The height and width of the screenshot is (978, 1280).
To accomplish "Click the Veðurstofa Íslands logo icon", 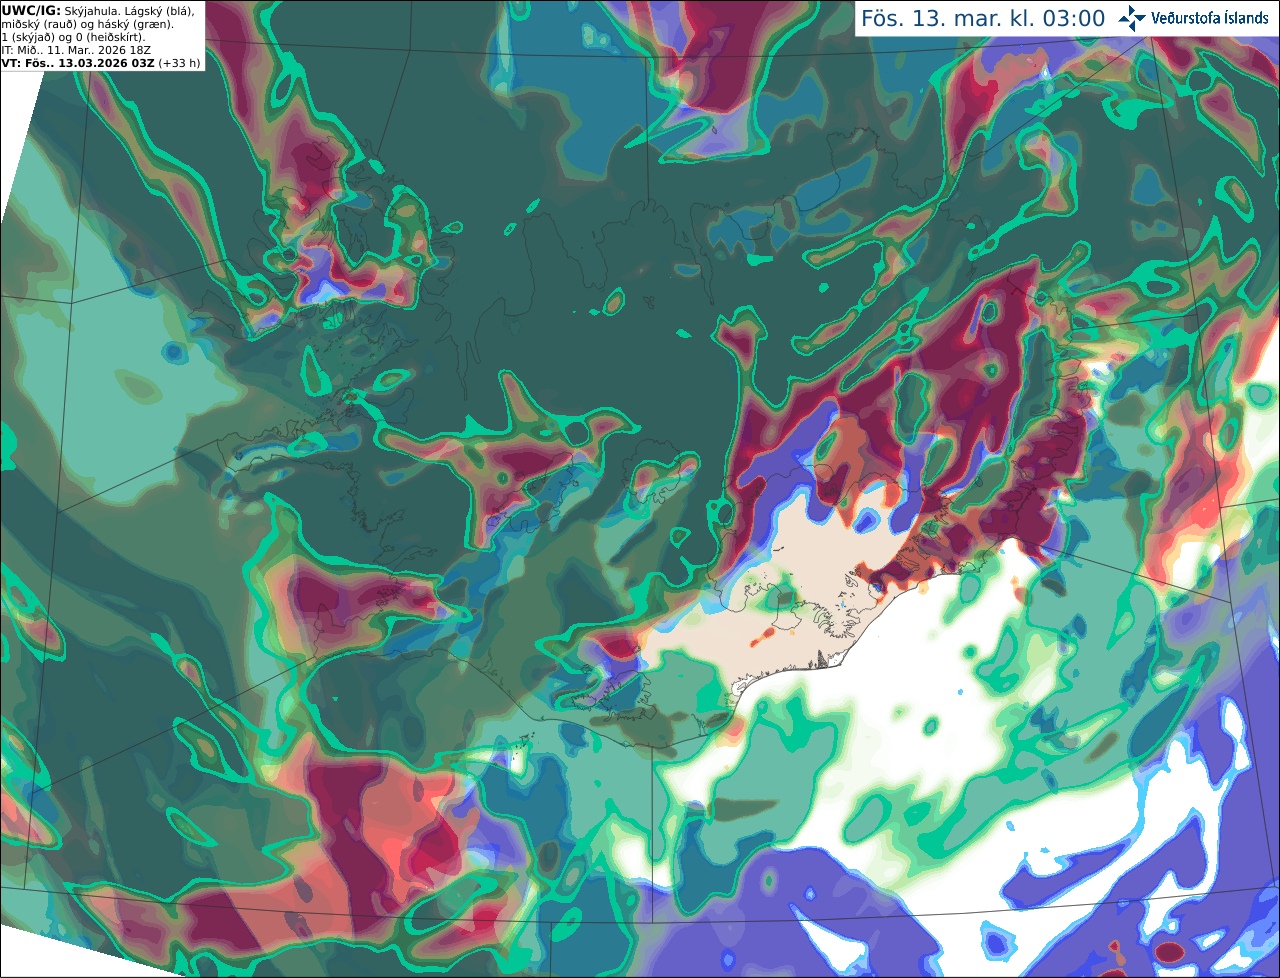I will [1132, 18].
